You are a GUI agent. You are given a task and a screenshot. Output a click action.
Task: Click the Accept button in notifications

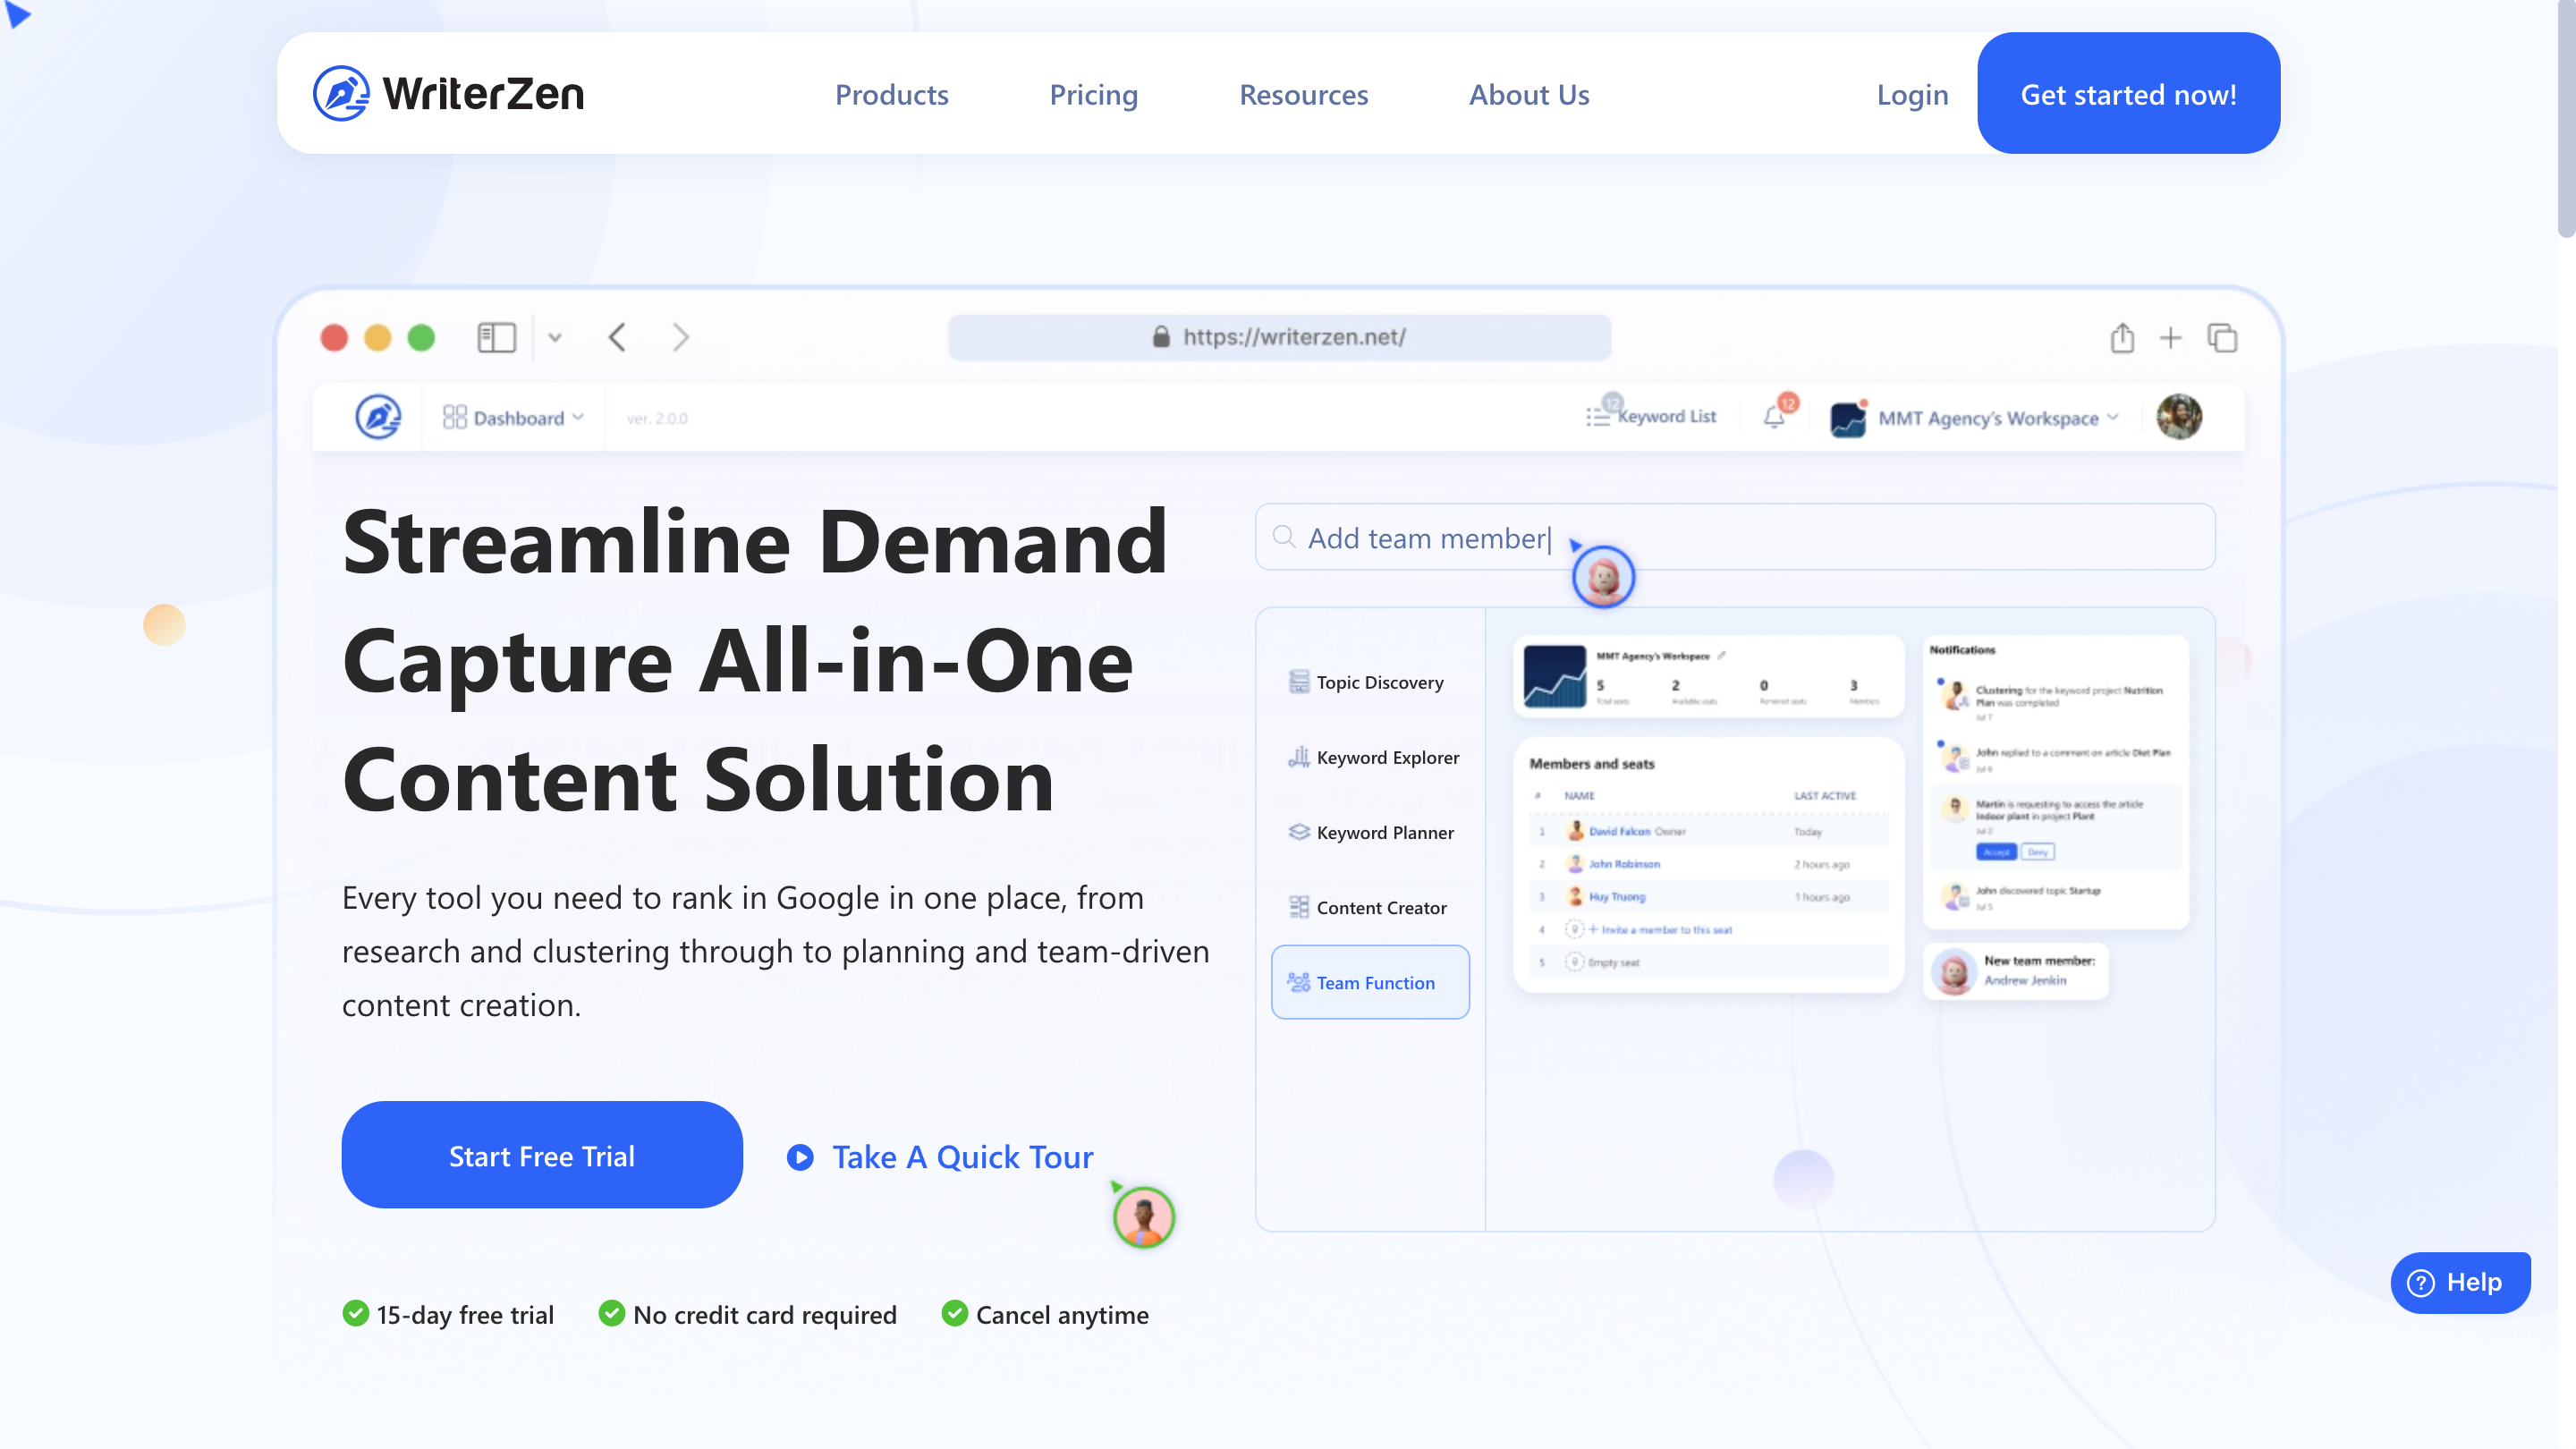(1996, 852)
